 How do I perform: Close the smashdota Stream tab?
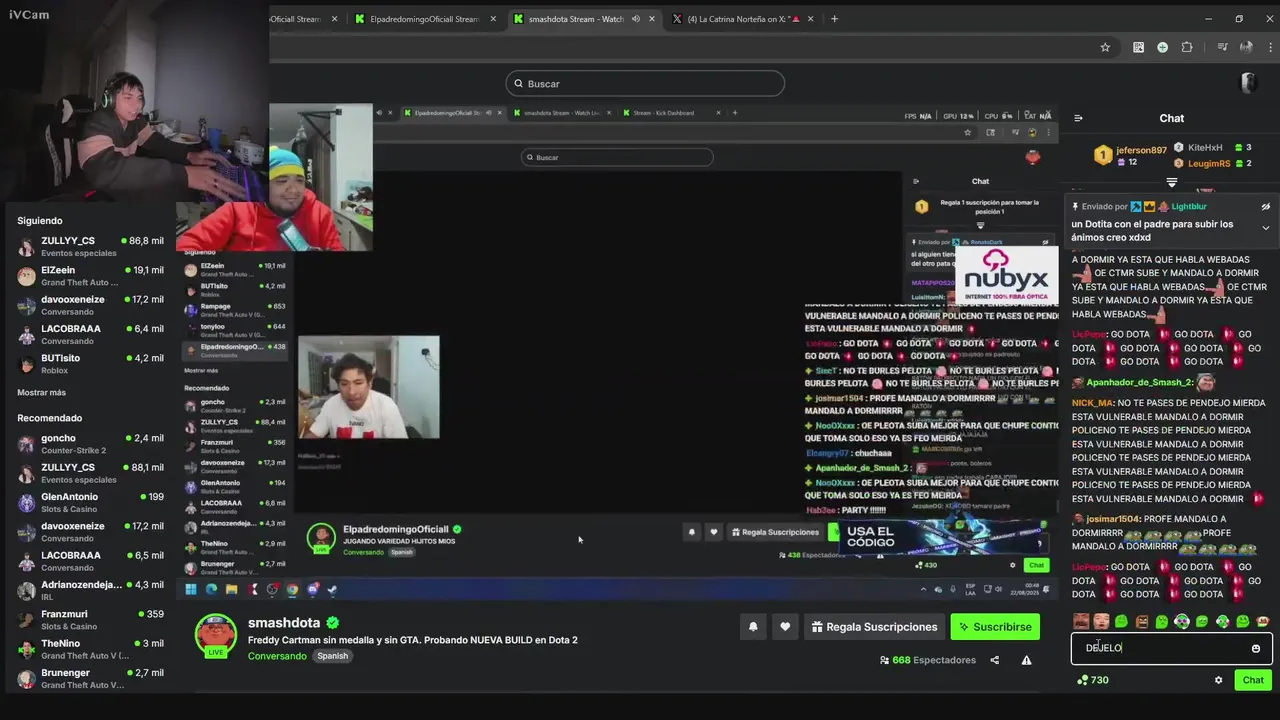point(652,19)
